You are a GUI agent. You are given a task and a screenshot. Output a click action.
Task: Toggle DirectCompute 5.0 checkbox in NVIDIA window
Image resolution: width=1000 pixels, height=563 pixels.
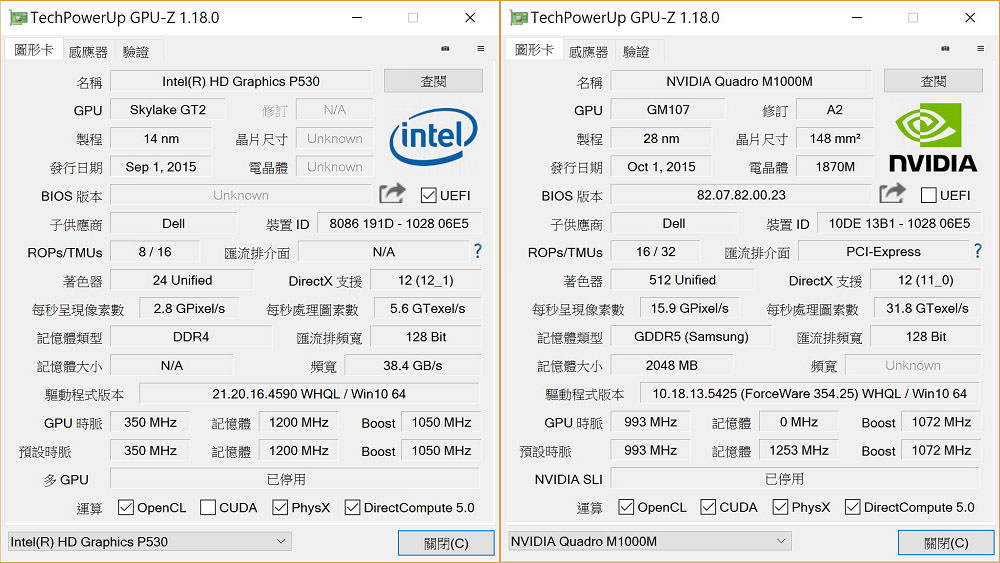(x=852, y=508)
